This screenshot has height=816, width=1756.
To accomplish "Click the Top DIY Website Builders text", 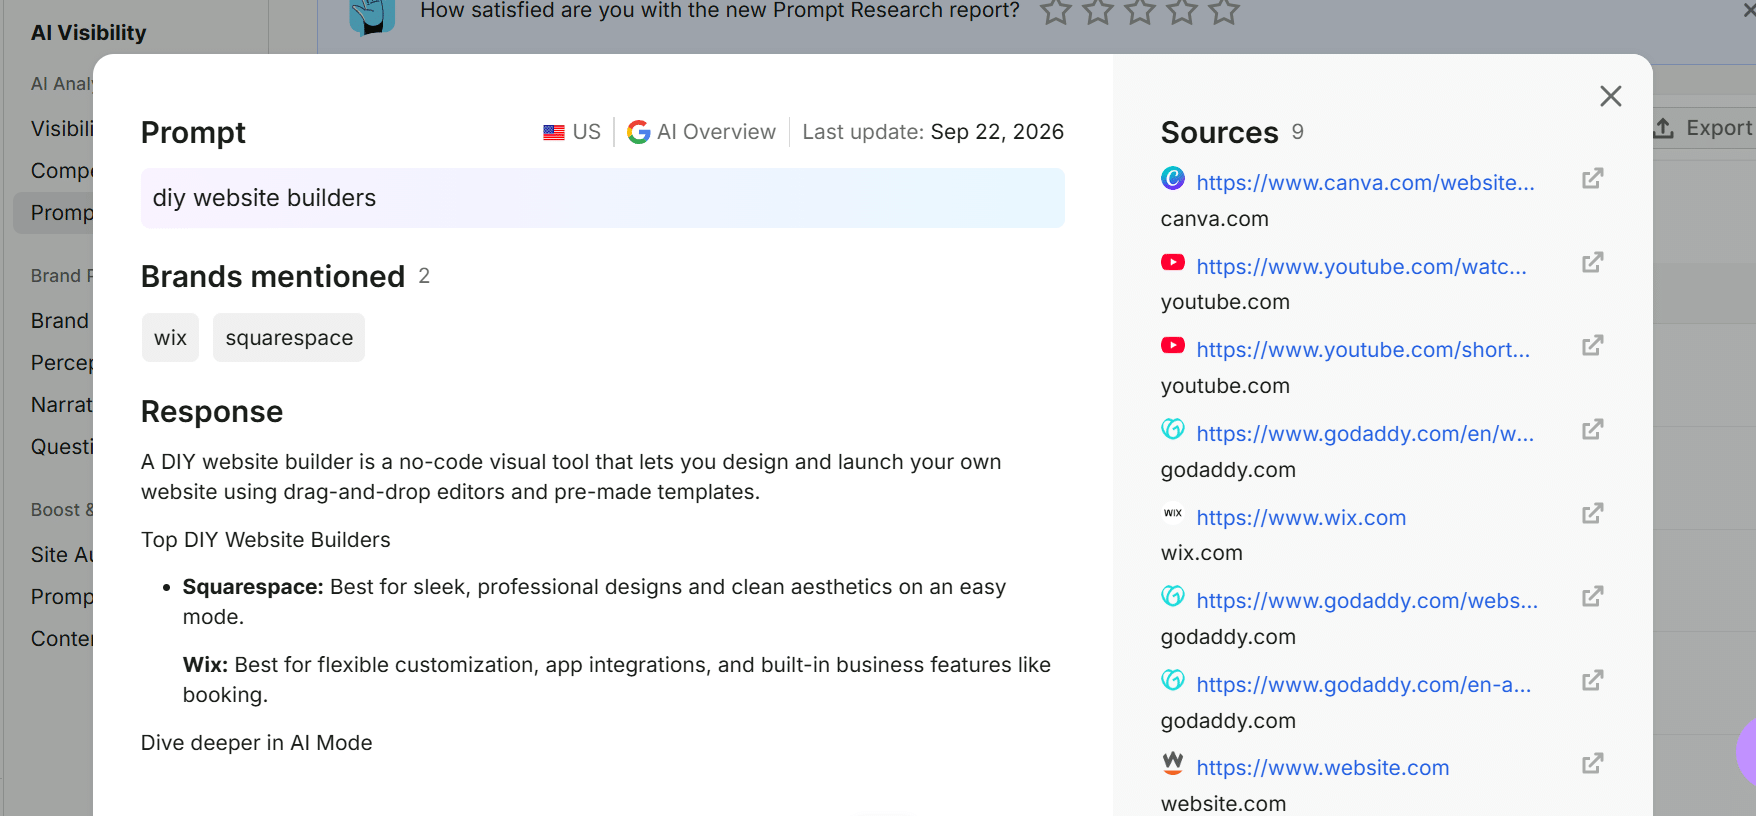I will tap(265, 540).
